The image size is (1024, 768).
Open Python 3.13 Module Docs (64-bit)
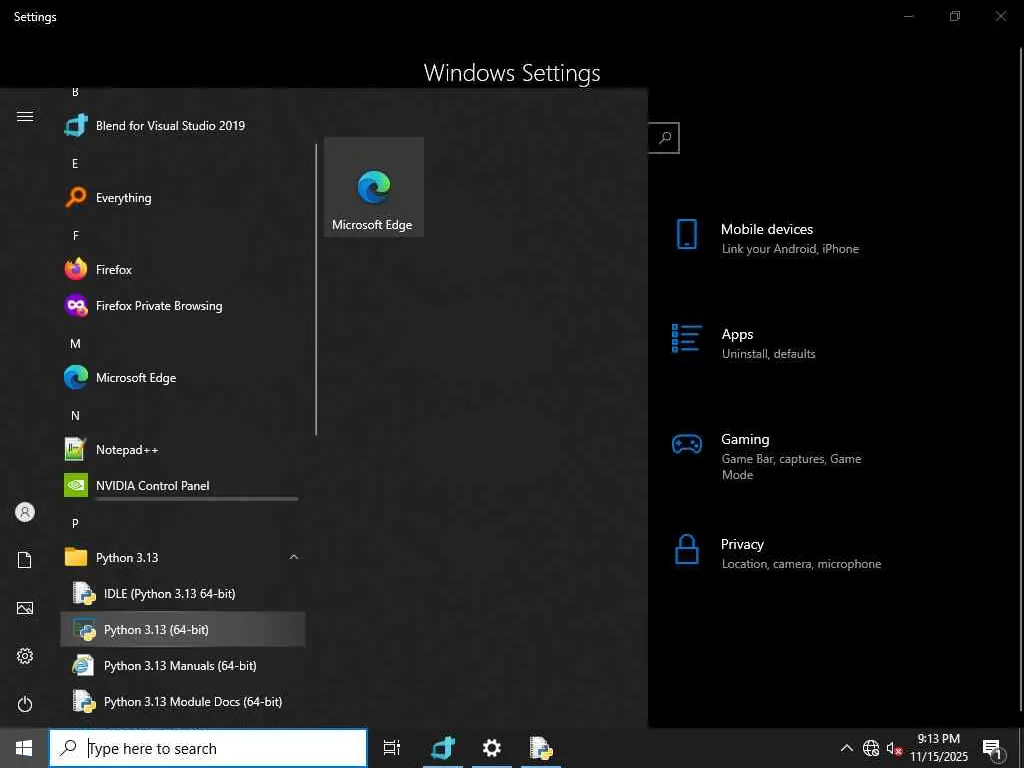point(183,701)
